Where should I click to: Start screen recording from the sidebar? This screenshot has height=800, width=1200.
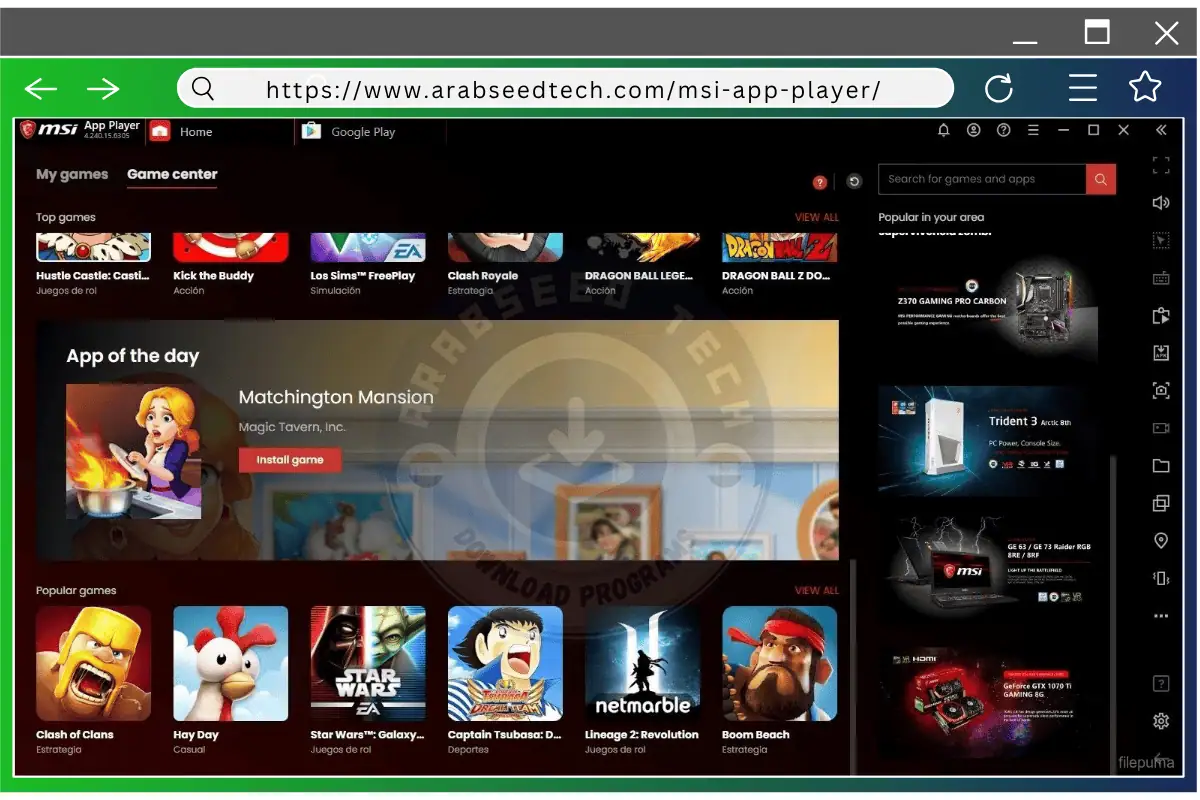(1161, 427)
